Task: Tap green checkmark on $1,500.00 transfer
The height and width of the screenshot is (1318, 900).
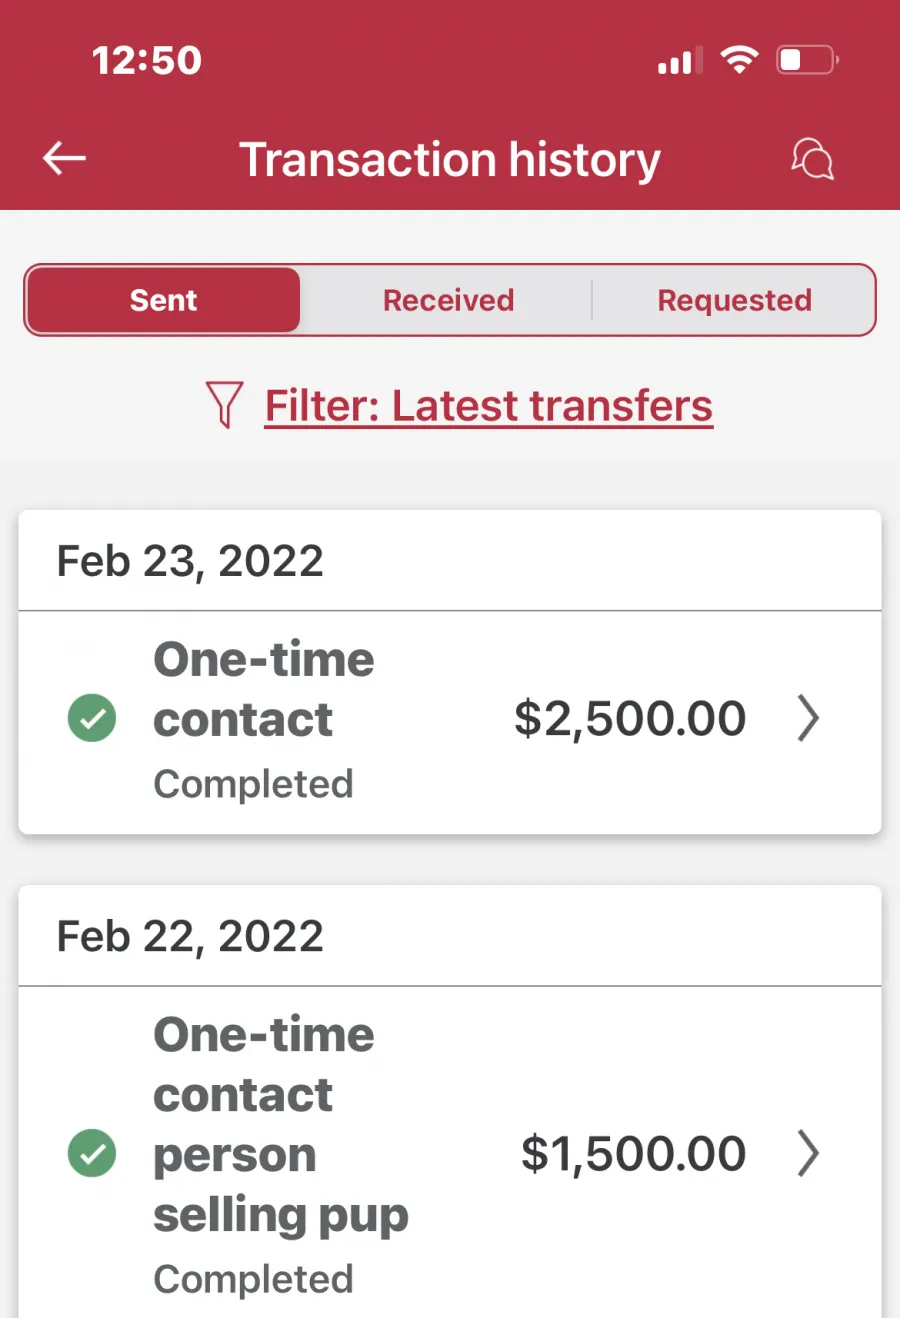Action: 92,1153
